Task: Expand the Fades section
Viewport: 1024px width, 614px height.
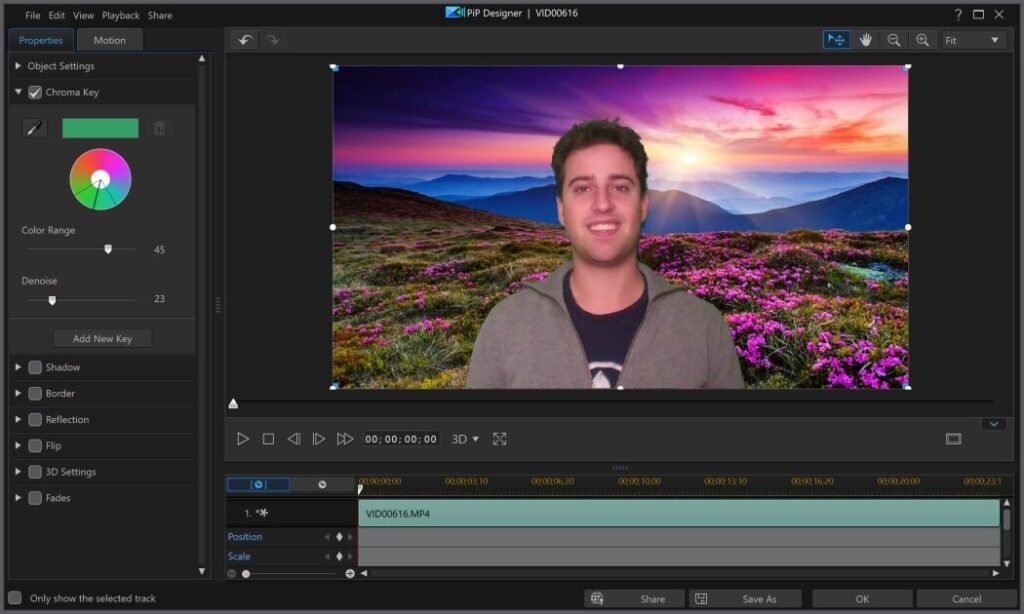Action: point(18,498)
